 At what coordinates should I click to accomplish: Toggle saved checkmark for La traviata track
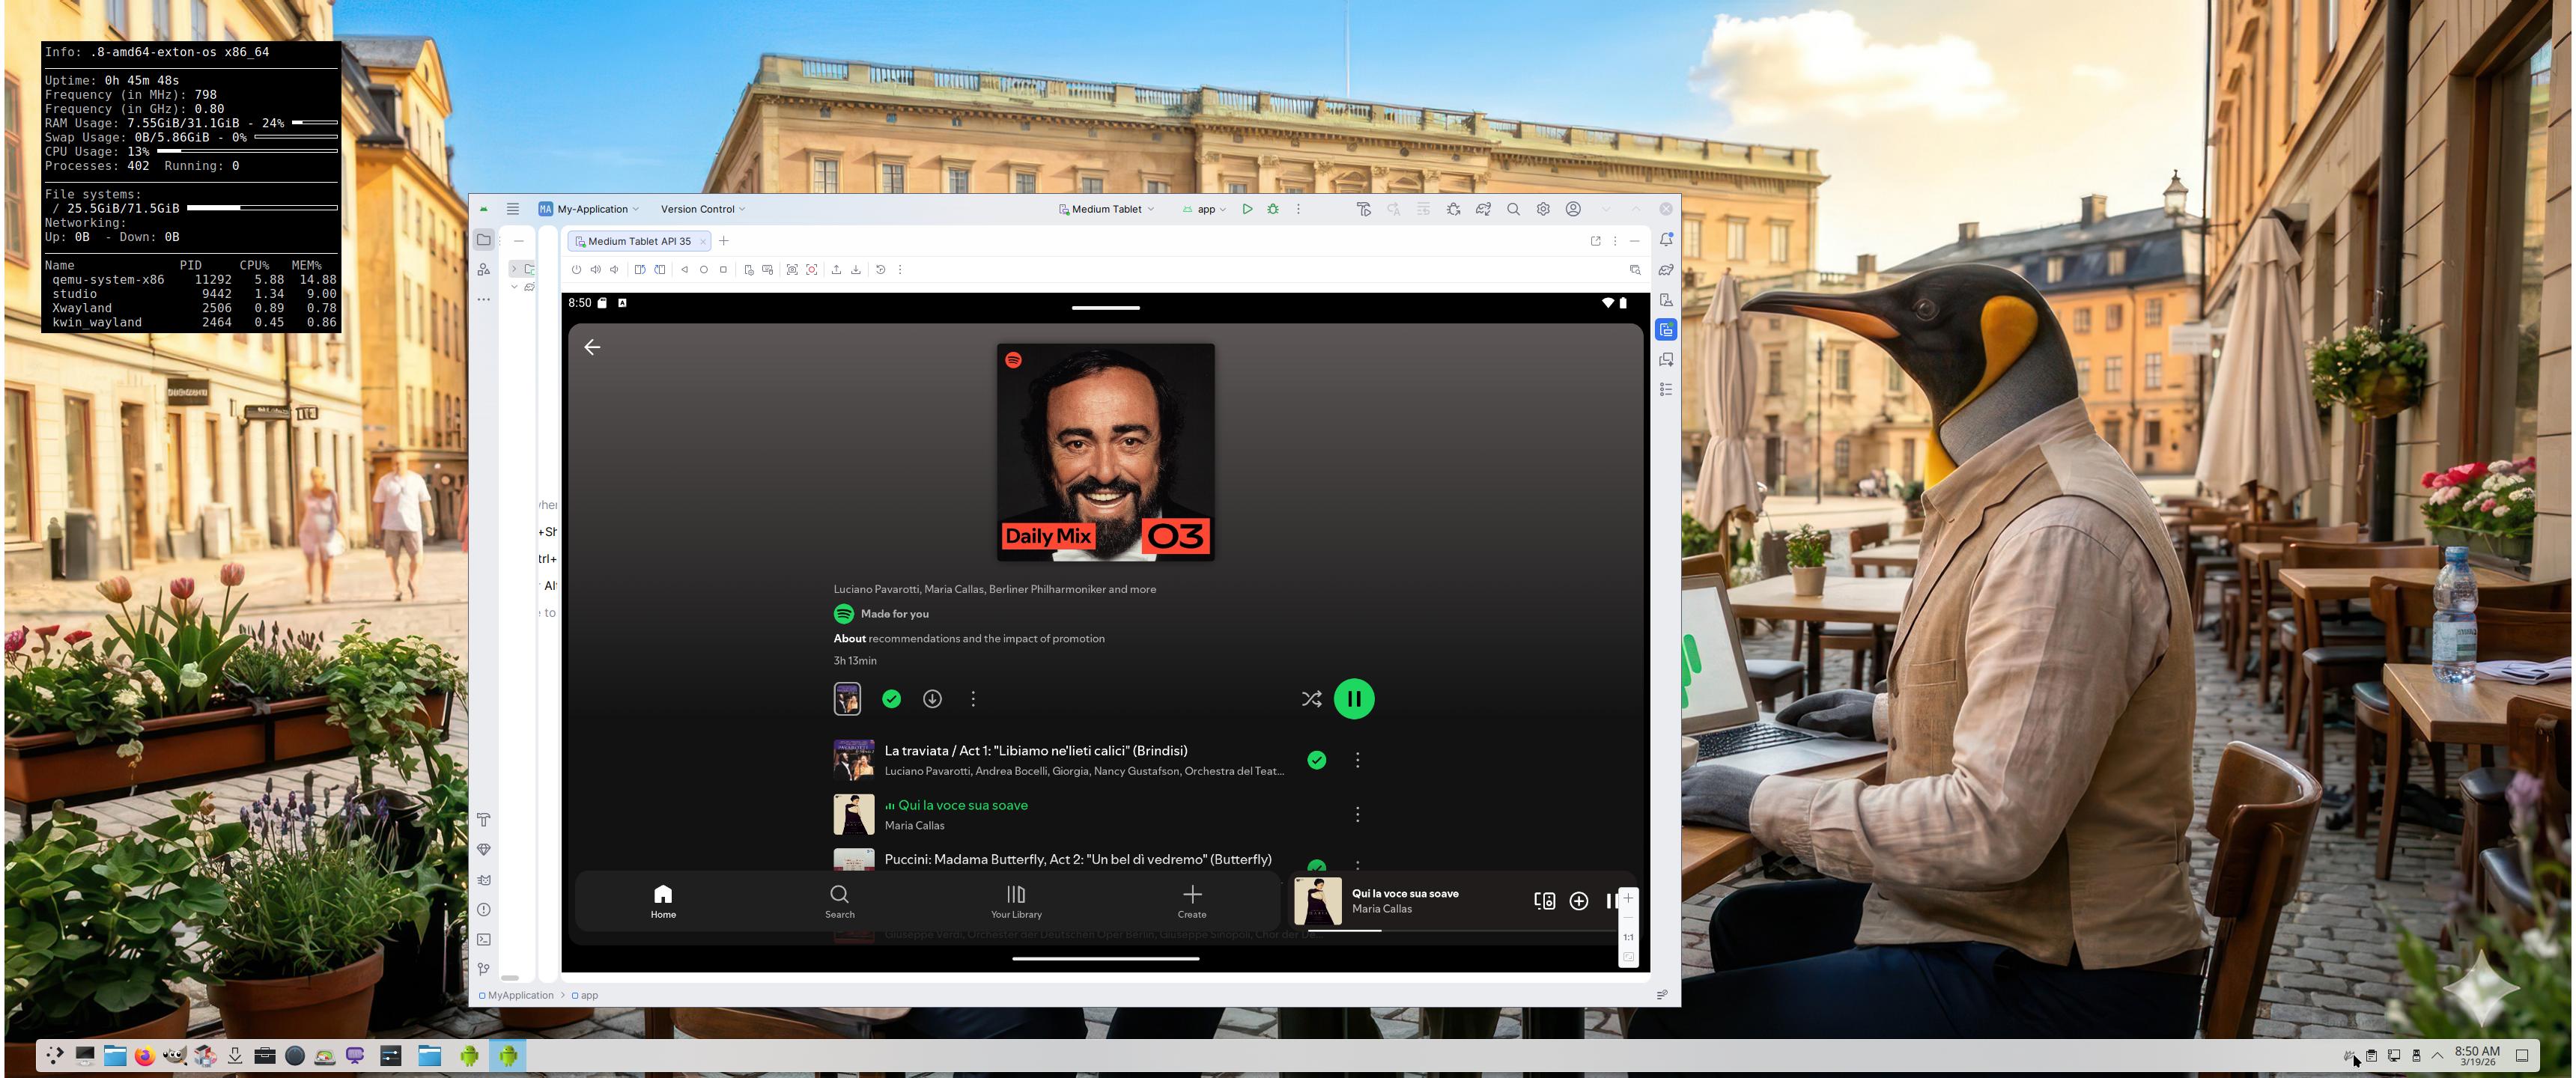click(1317, 760)
